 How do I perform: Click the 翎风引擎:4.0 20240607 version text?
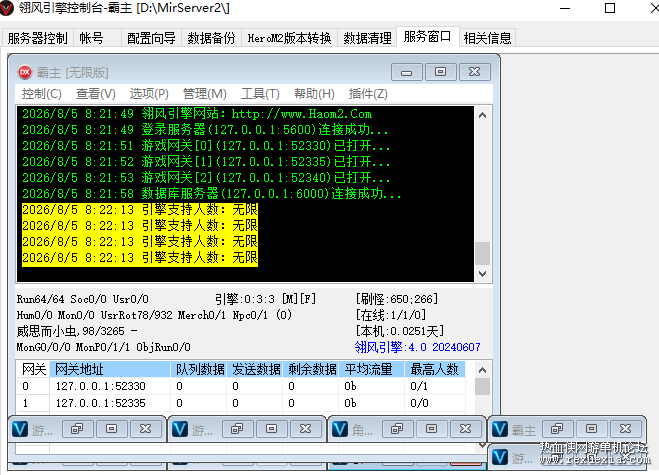click(417, 347)
